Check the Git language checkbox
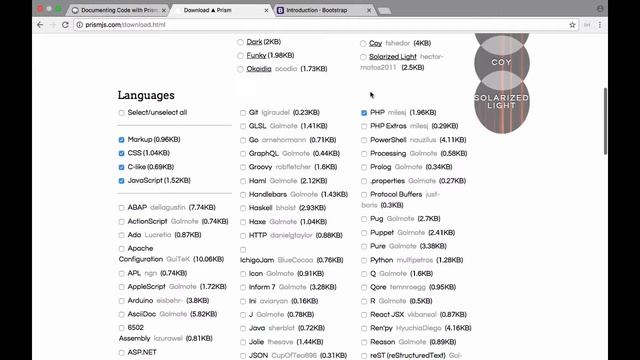This screenshot has height=360, width=640. click(243, 113)
